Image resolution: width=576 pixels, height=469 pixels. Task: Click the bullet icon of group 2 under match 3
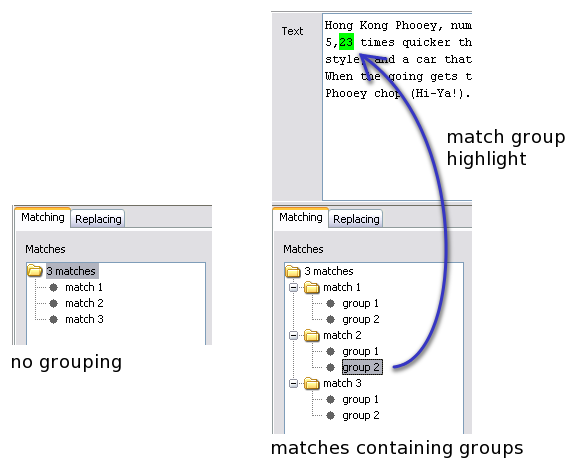click(x=330, y=415)
